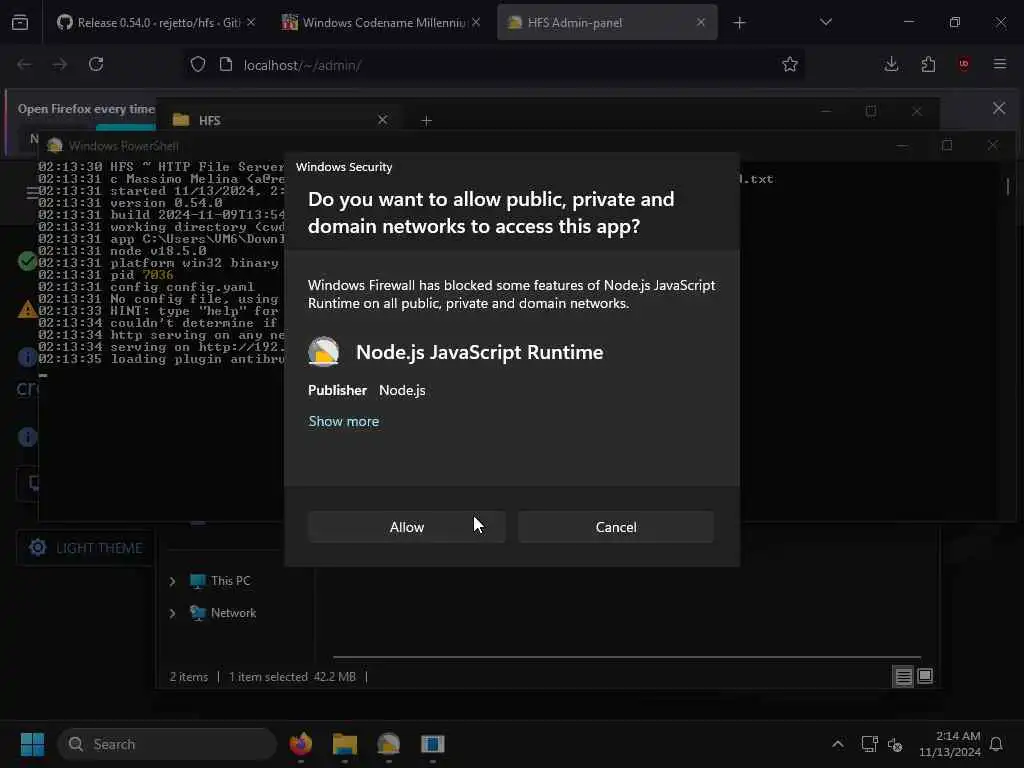Select Network in the navigation pane
Image resolution: width=1024 pixels, height=768 pixels.
coord(223,613)
